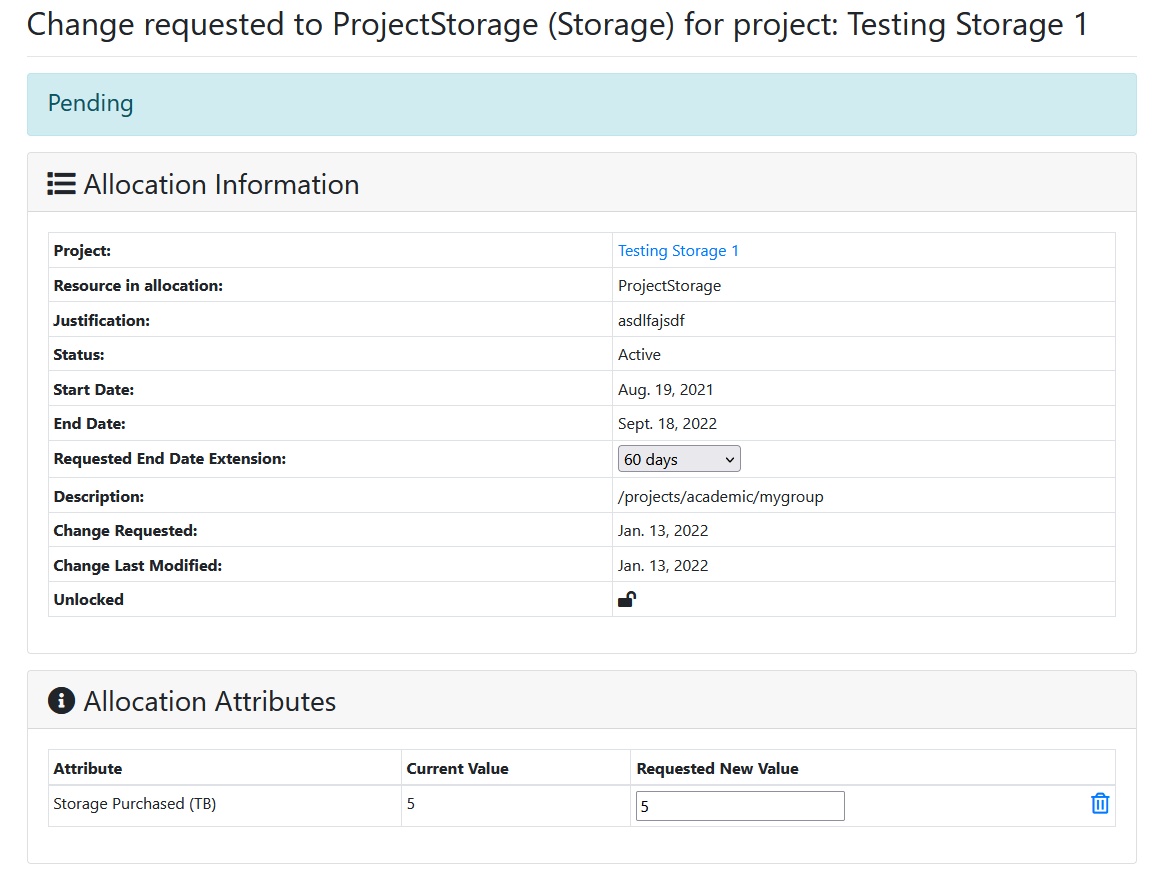Viewport: 1165px width, 875px height.
Task: Click the Change Last Modified date value
Action: (x=663, y=566)
